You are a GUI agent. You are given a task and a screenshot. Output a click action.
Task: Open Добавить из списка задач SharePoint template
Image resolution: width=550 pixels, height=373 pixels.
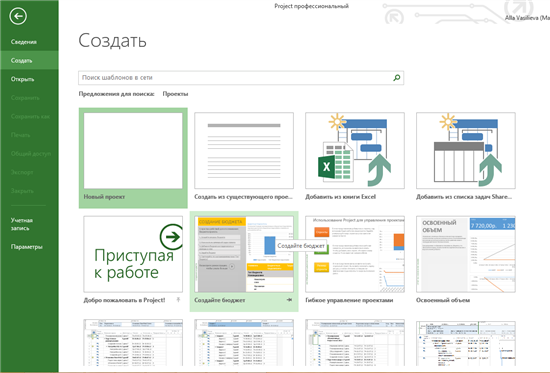click(466, 151)
